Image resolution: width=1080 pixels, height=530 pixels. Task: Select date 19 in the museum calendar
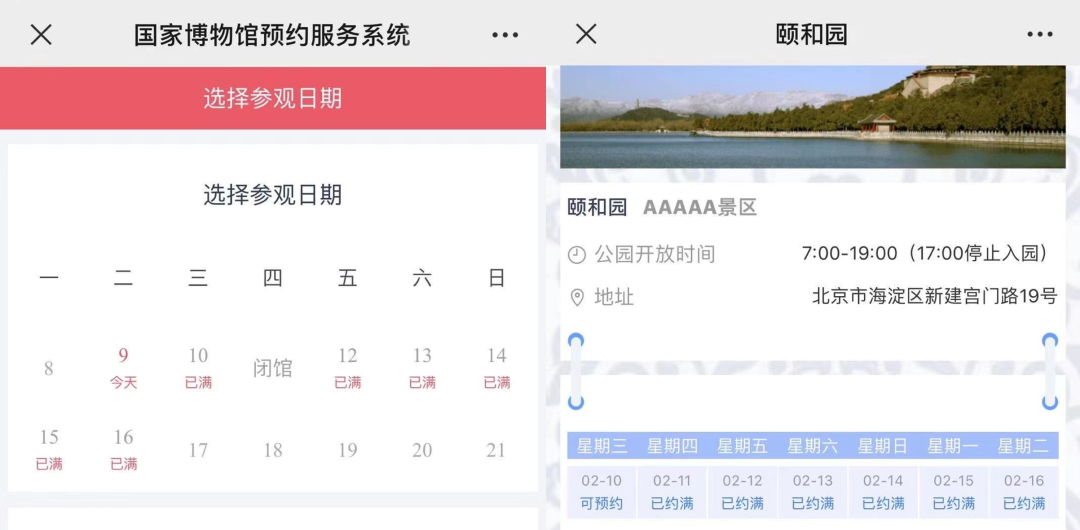pyautogui.click(x=348, y=451)
